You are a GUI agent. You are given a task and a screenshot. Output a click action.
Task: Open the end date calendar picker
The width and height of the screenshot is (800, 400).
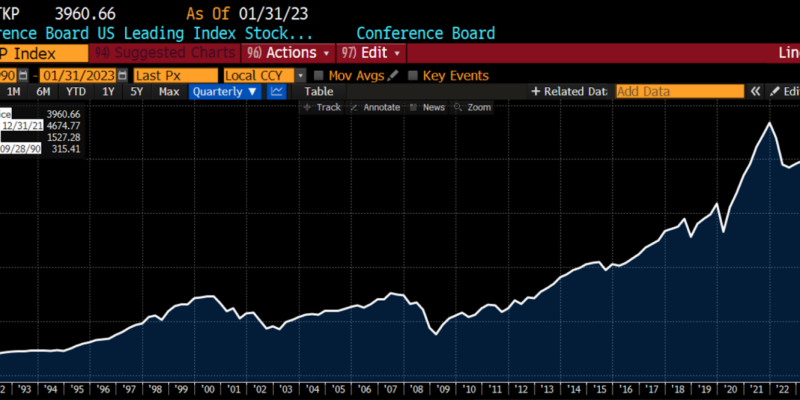[x=123, y=75]
